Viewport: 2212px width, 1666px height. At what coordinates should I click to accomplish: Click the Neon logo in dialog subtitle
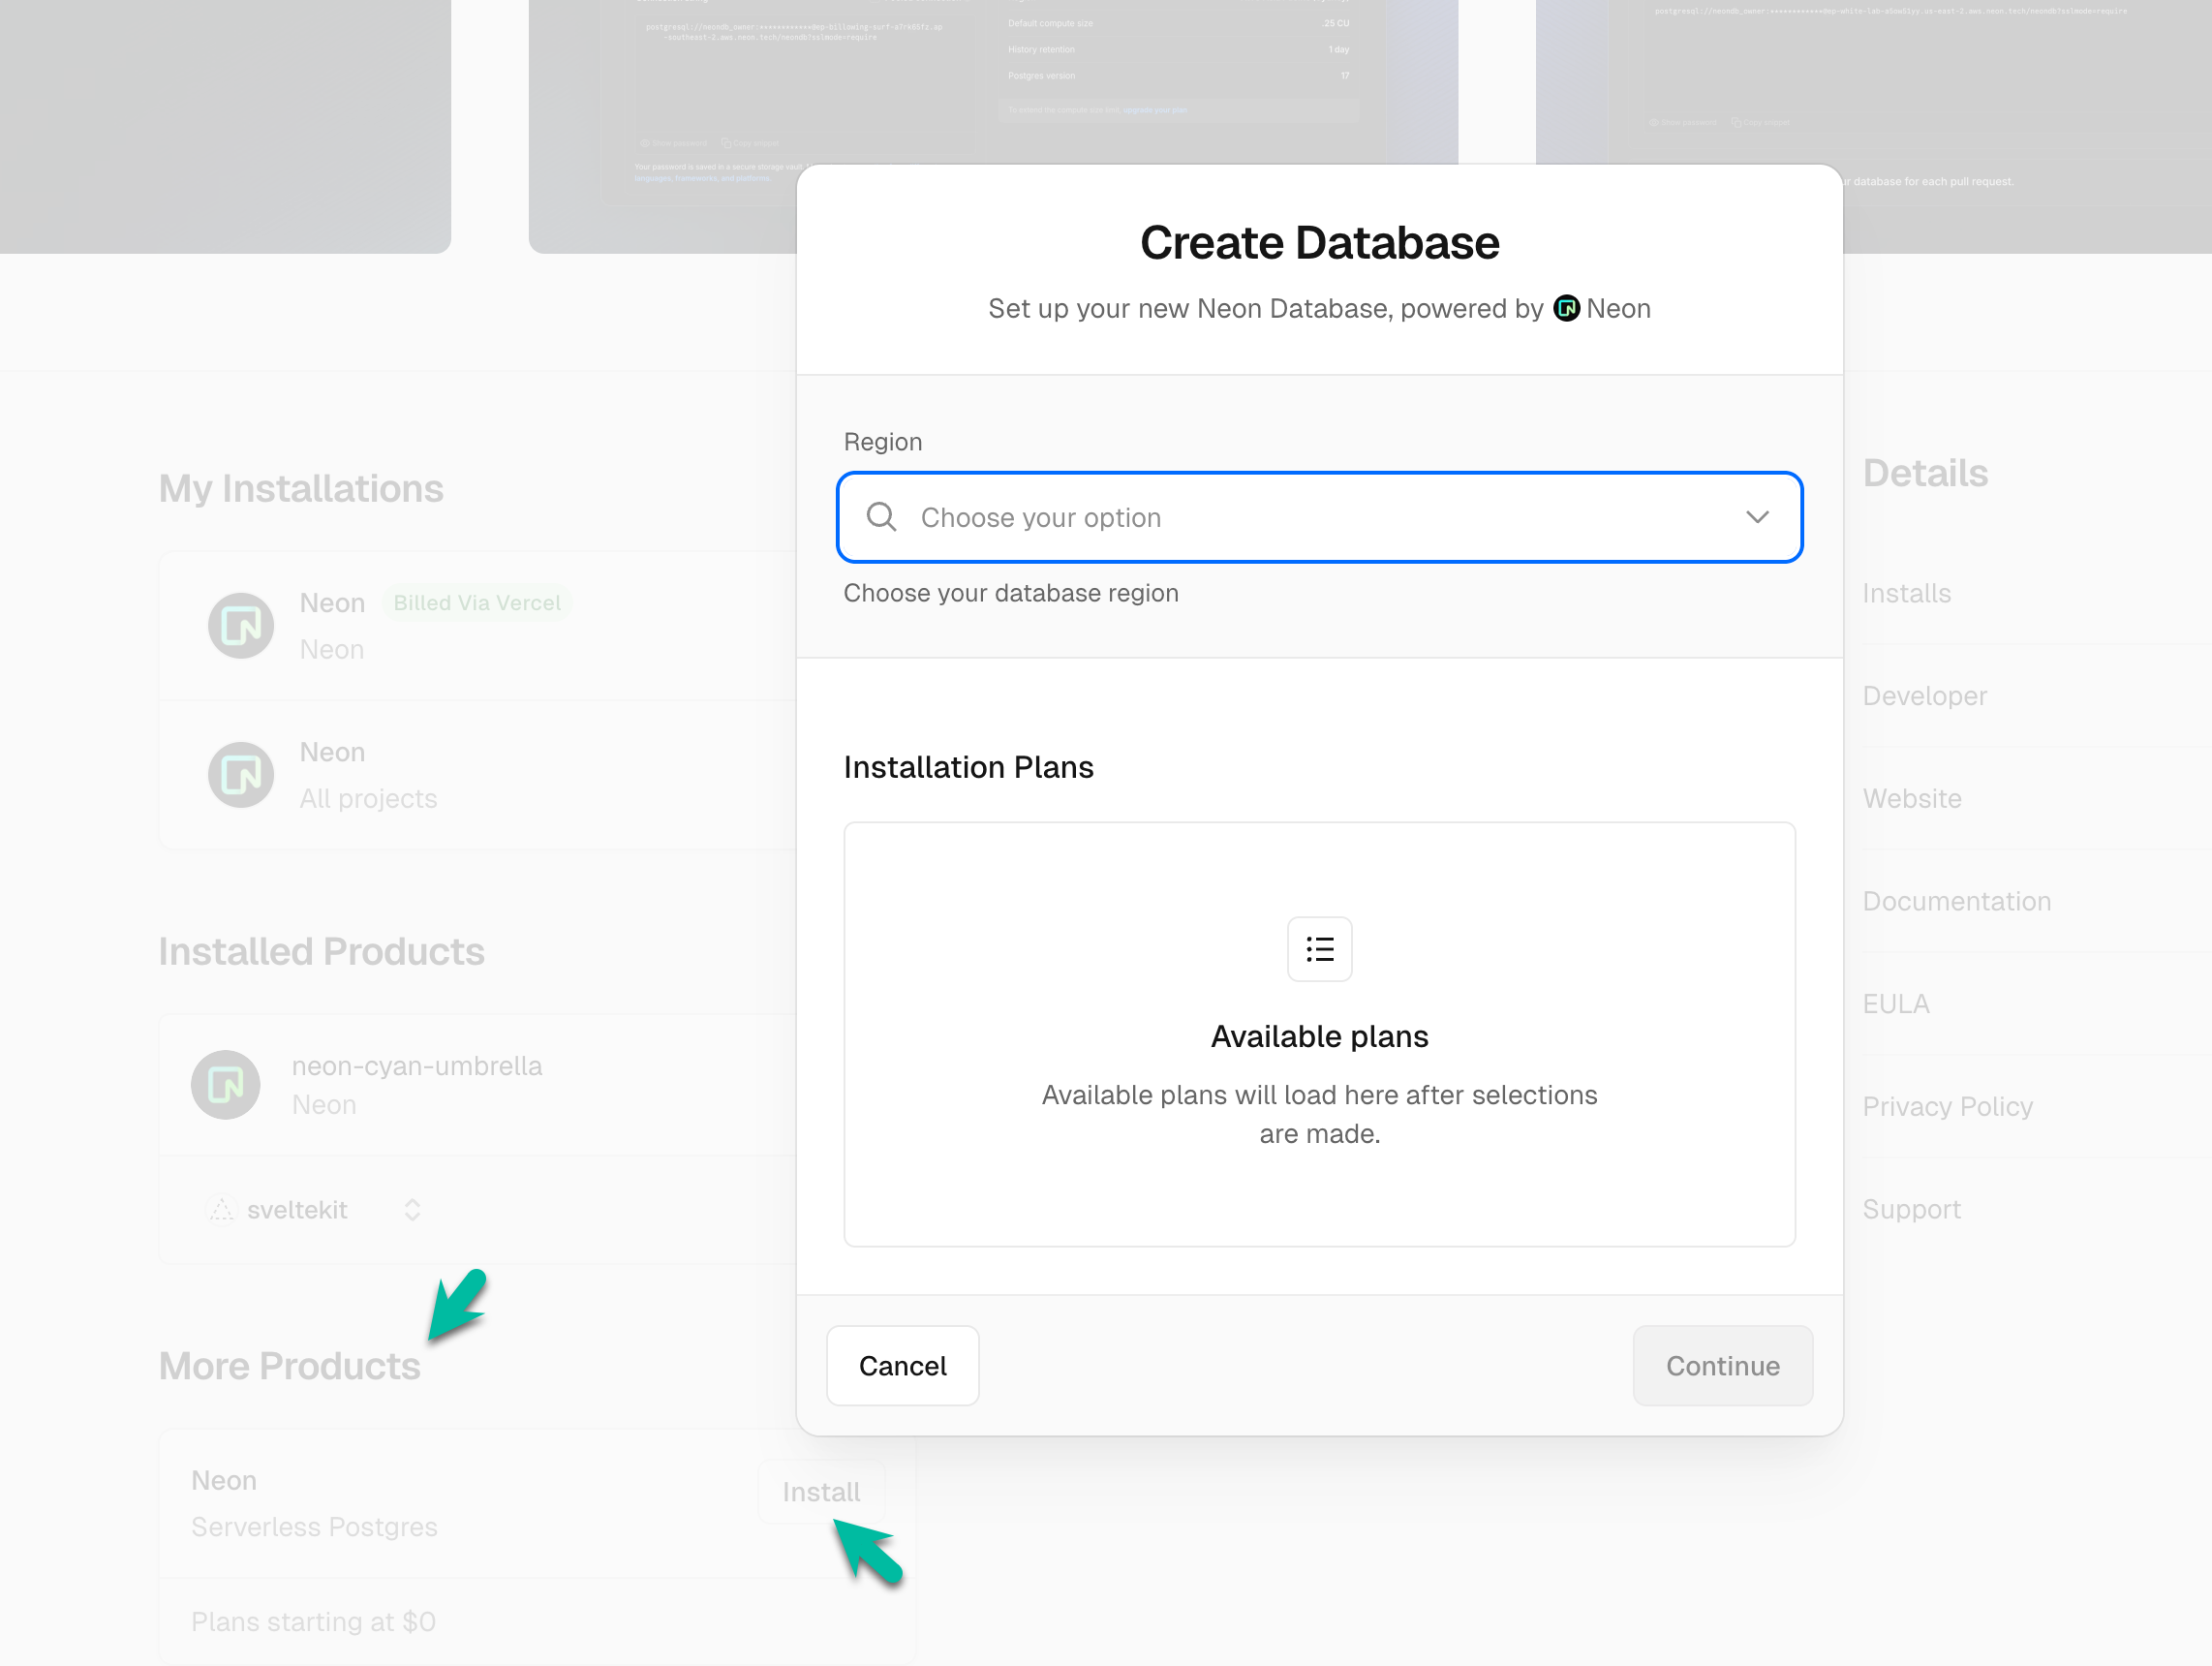point(1566,308)
